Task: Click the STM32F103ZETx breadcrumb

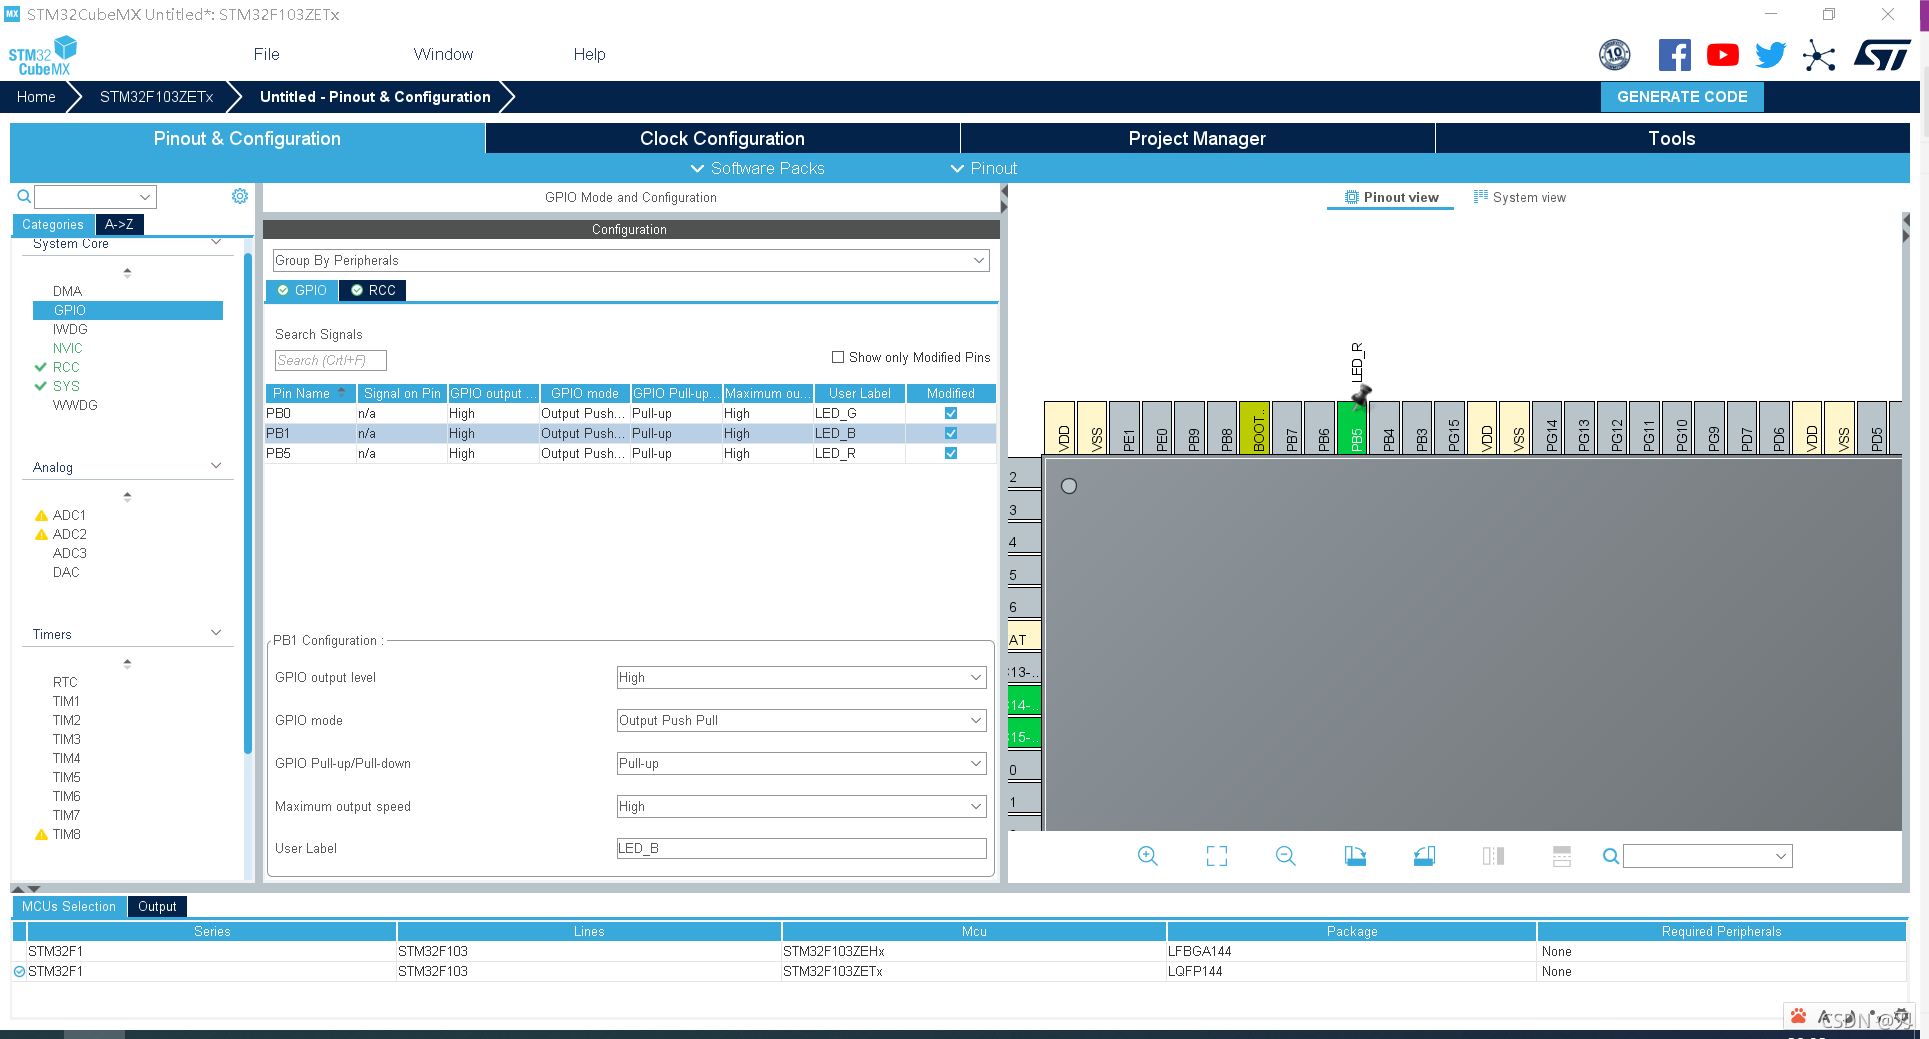Action: (x=157, y=97)
